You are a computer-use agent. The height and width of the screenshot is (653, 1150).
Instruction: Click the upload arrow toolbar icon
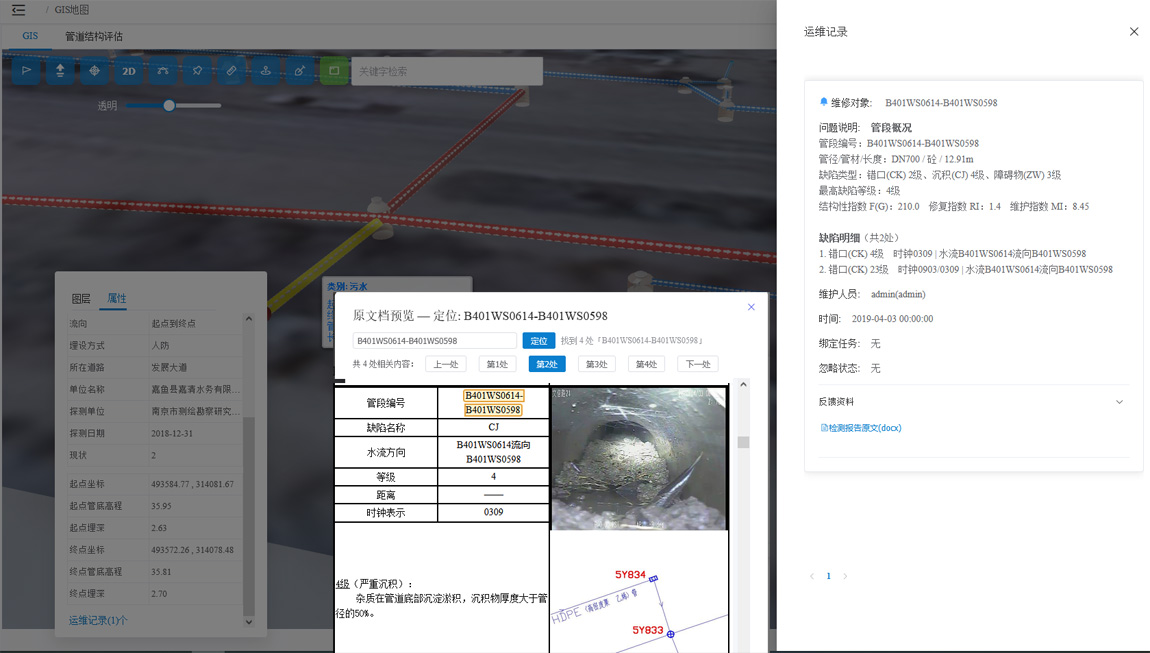pos(60,71)
